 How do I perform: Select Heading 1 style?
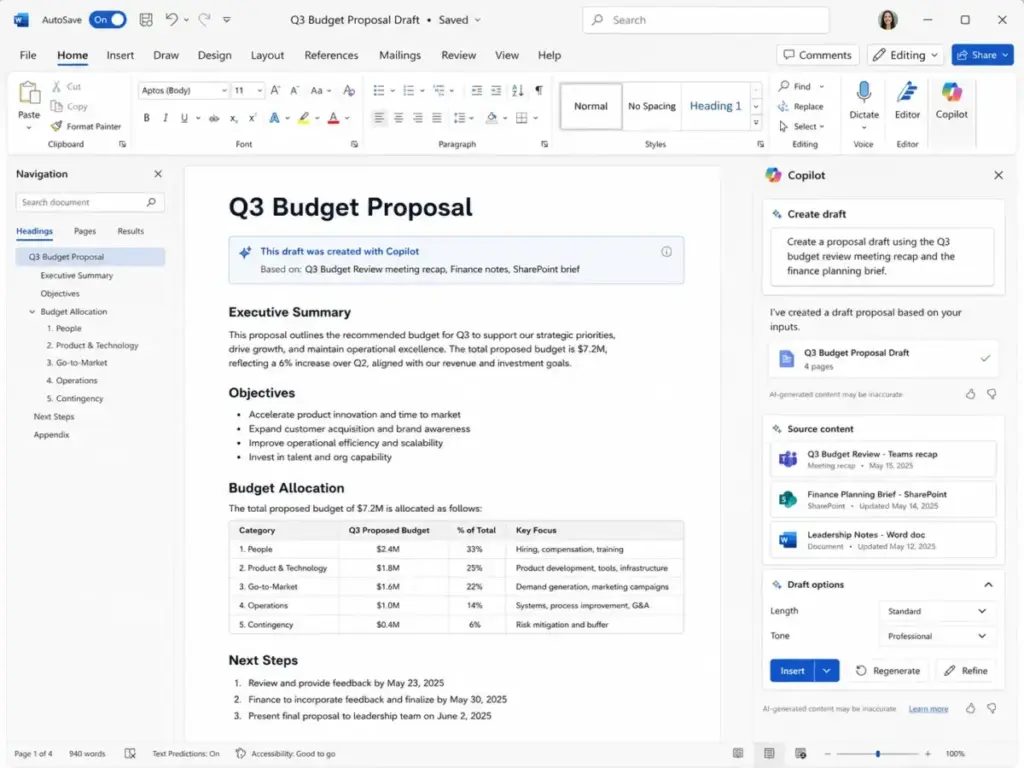[715, 106]
